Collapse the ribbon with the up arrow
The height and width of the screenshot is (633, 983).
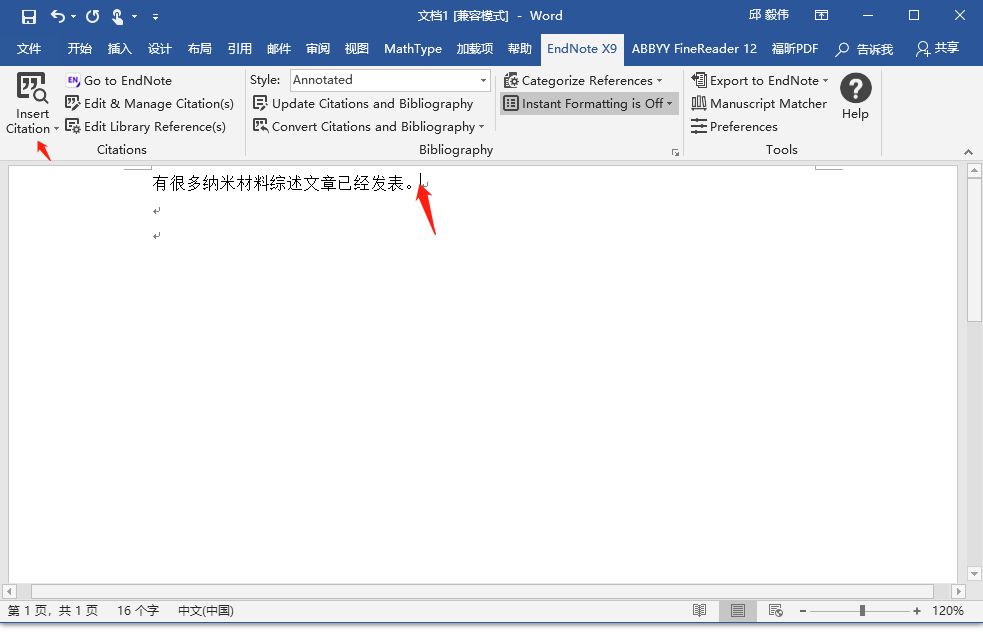969,152
